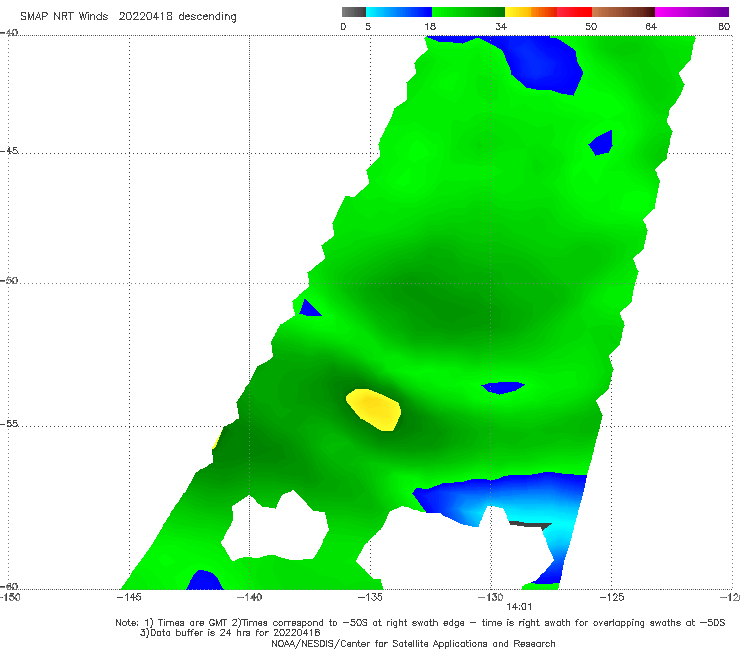Click the longitude label '-125'
Screen dimensions: 740x650
pos(612,597)
